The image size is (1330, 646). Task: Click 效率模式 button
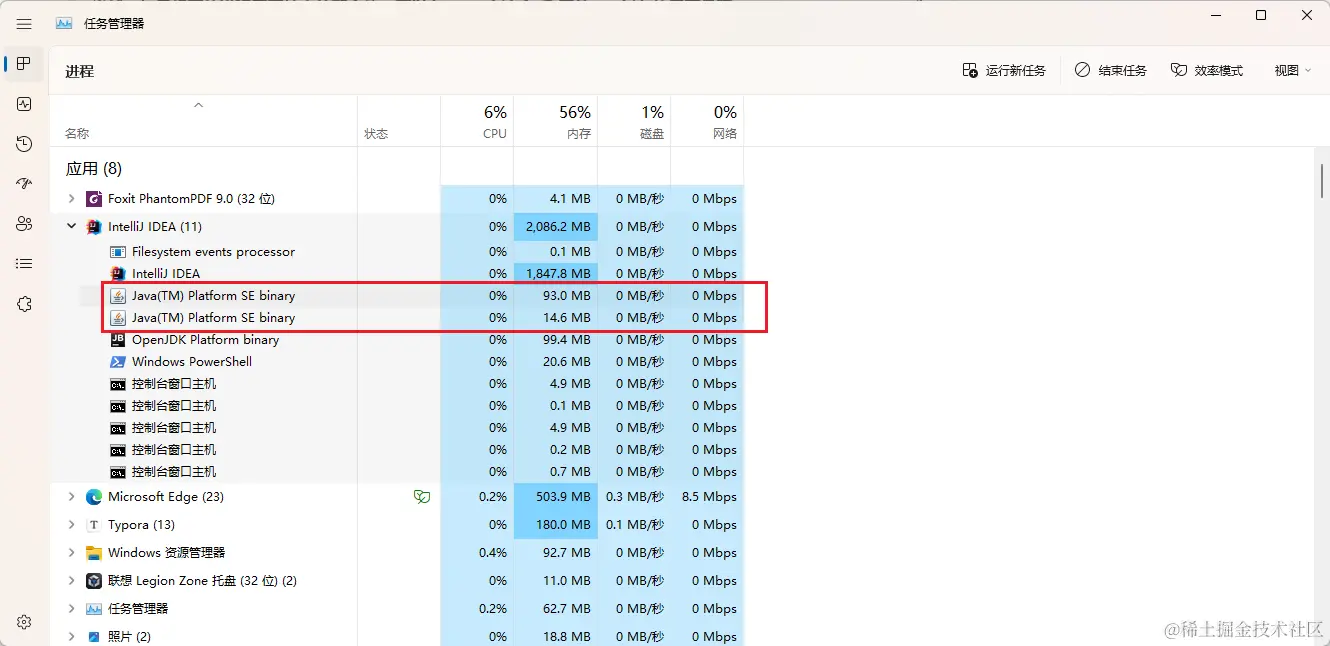1207,71
